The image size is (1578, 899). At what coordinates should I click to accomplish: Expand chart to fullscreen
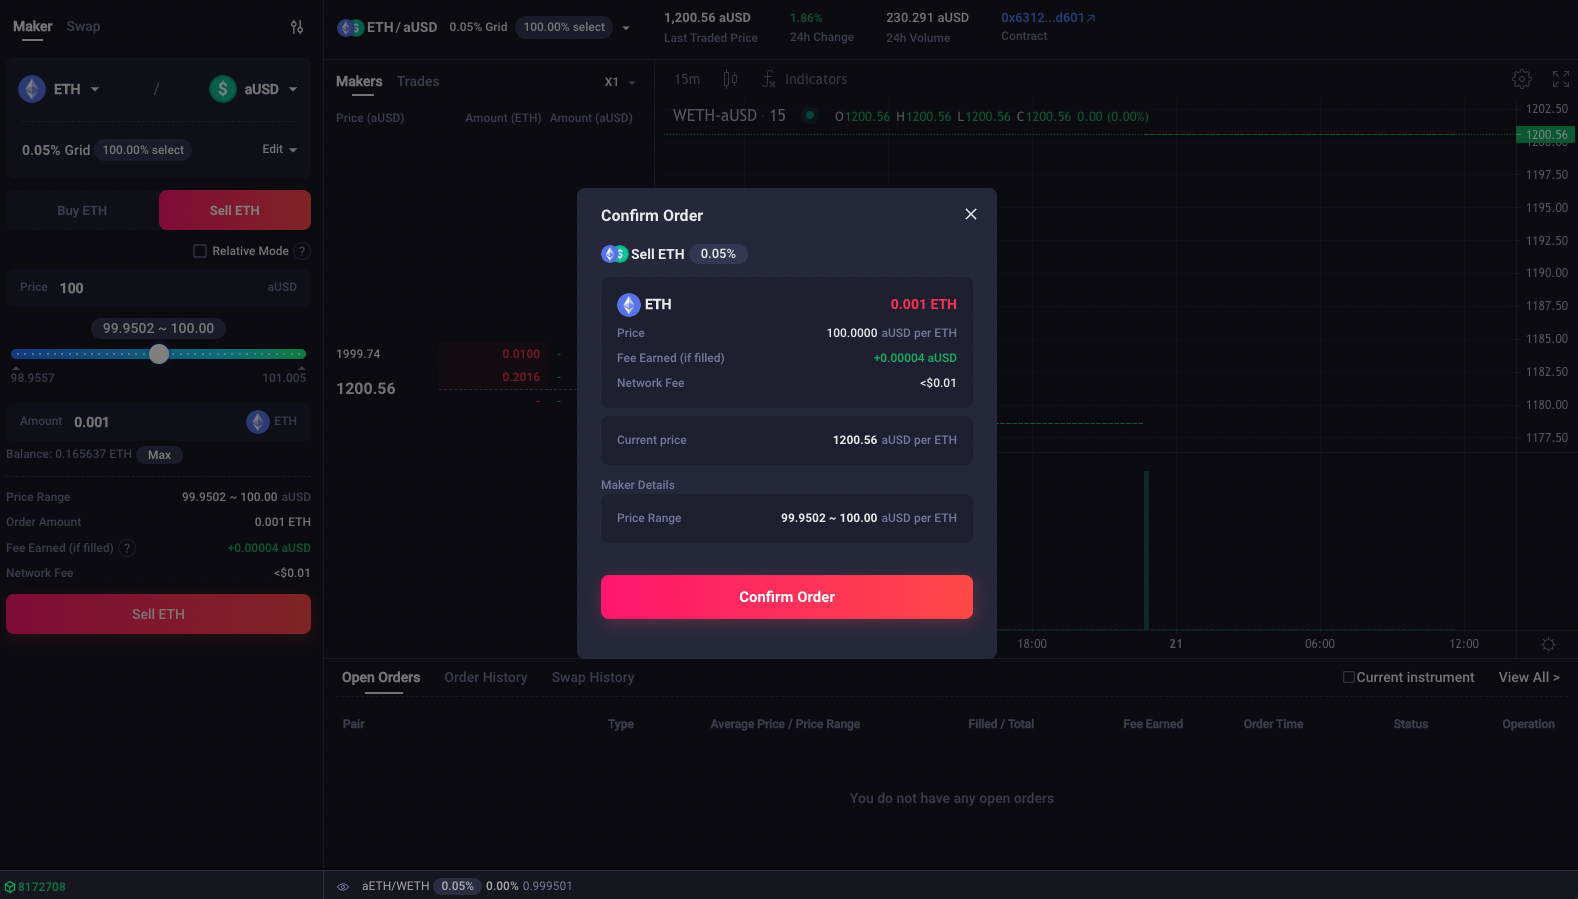[1560, 79]
